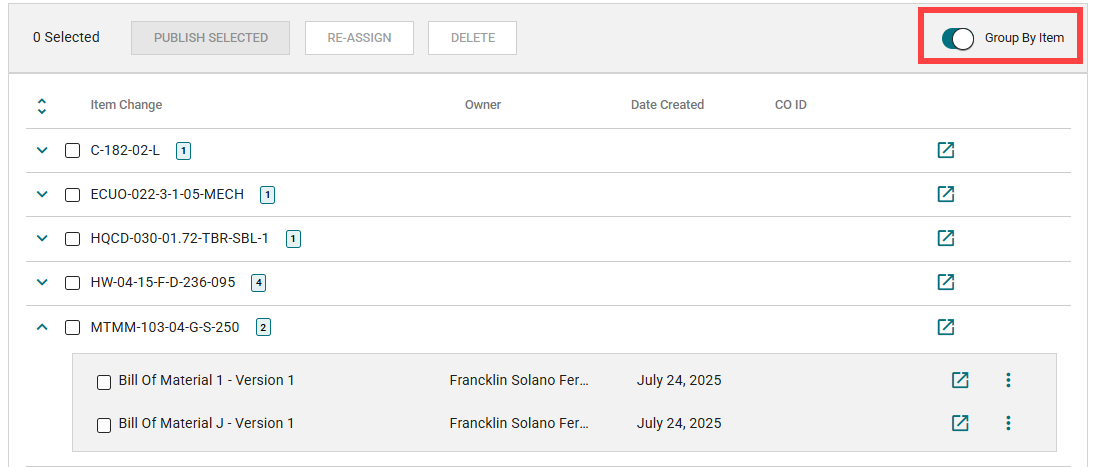Screen dimensions: 1101x467
Task: Click the Delete button
Action: pyautogui.click(x=472, y=38)
